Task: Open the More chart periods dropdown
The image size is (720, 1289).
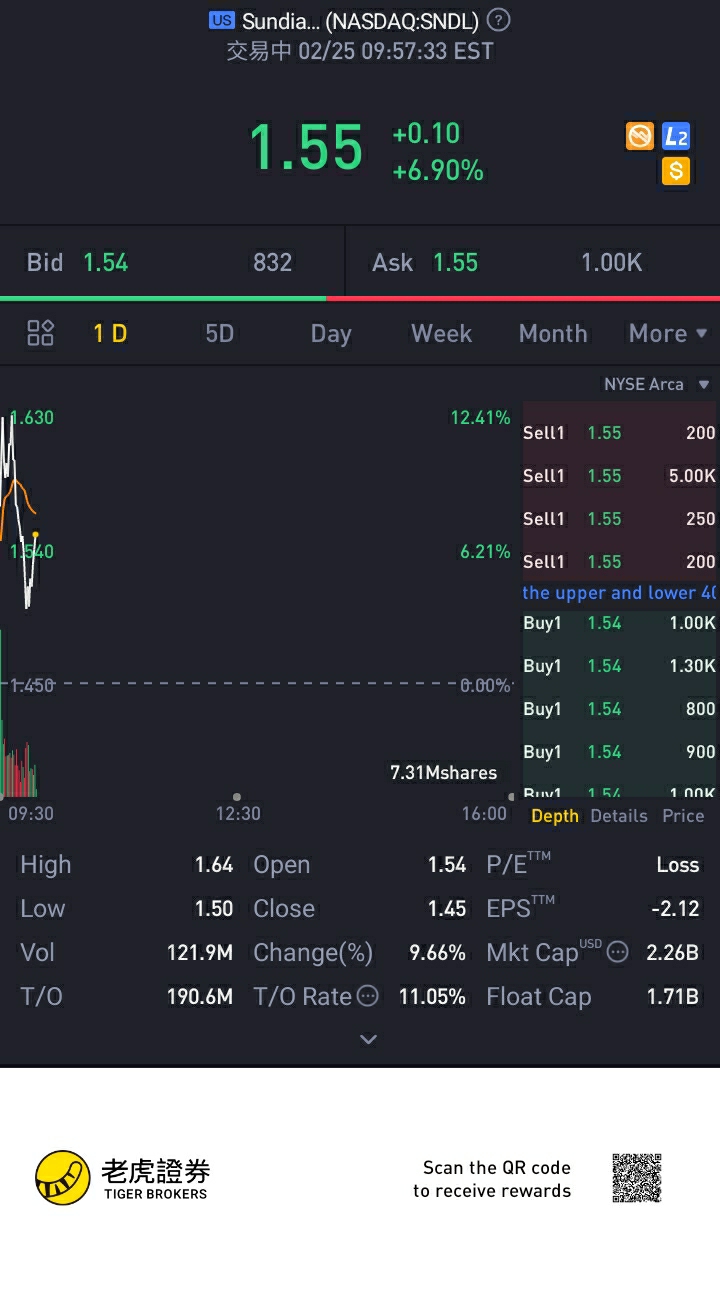Action: click(x=668, y=333)
